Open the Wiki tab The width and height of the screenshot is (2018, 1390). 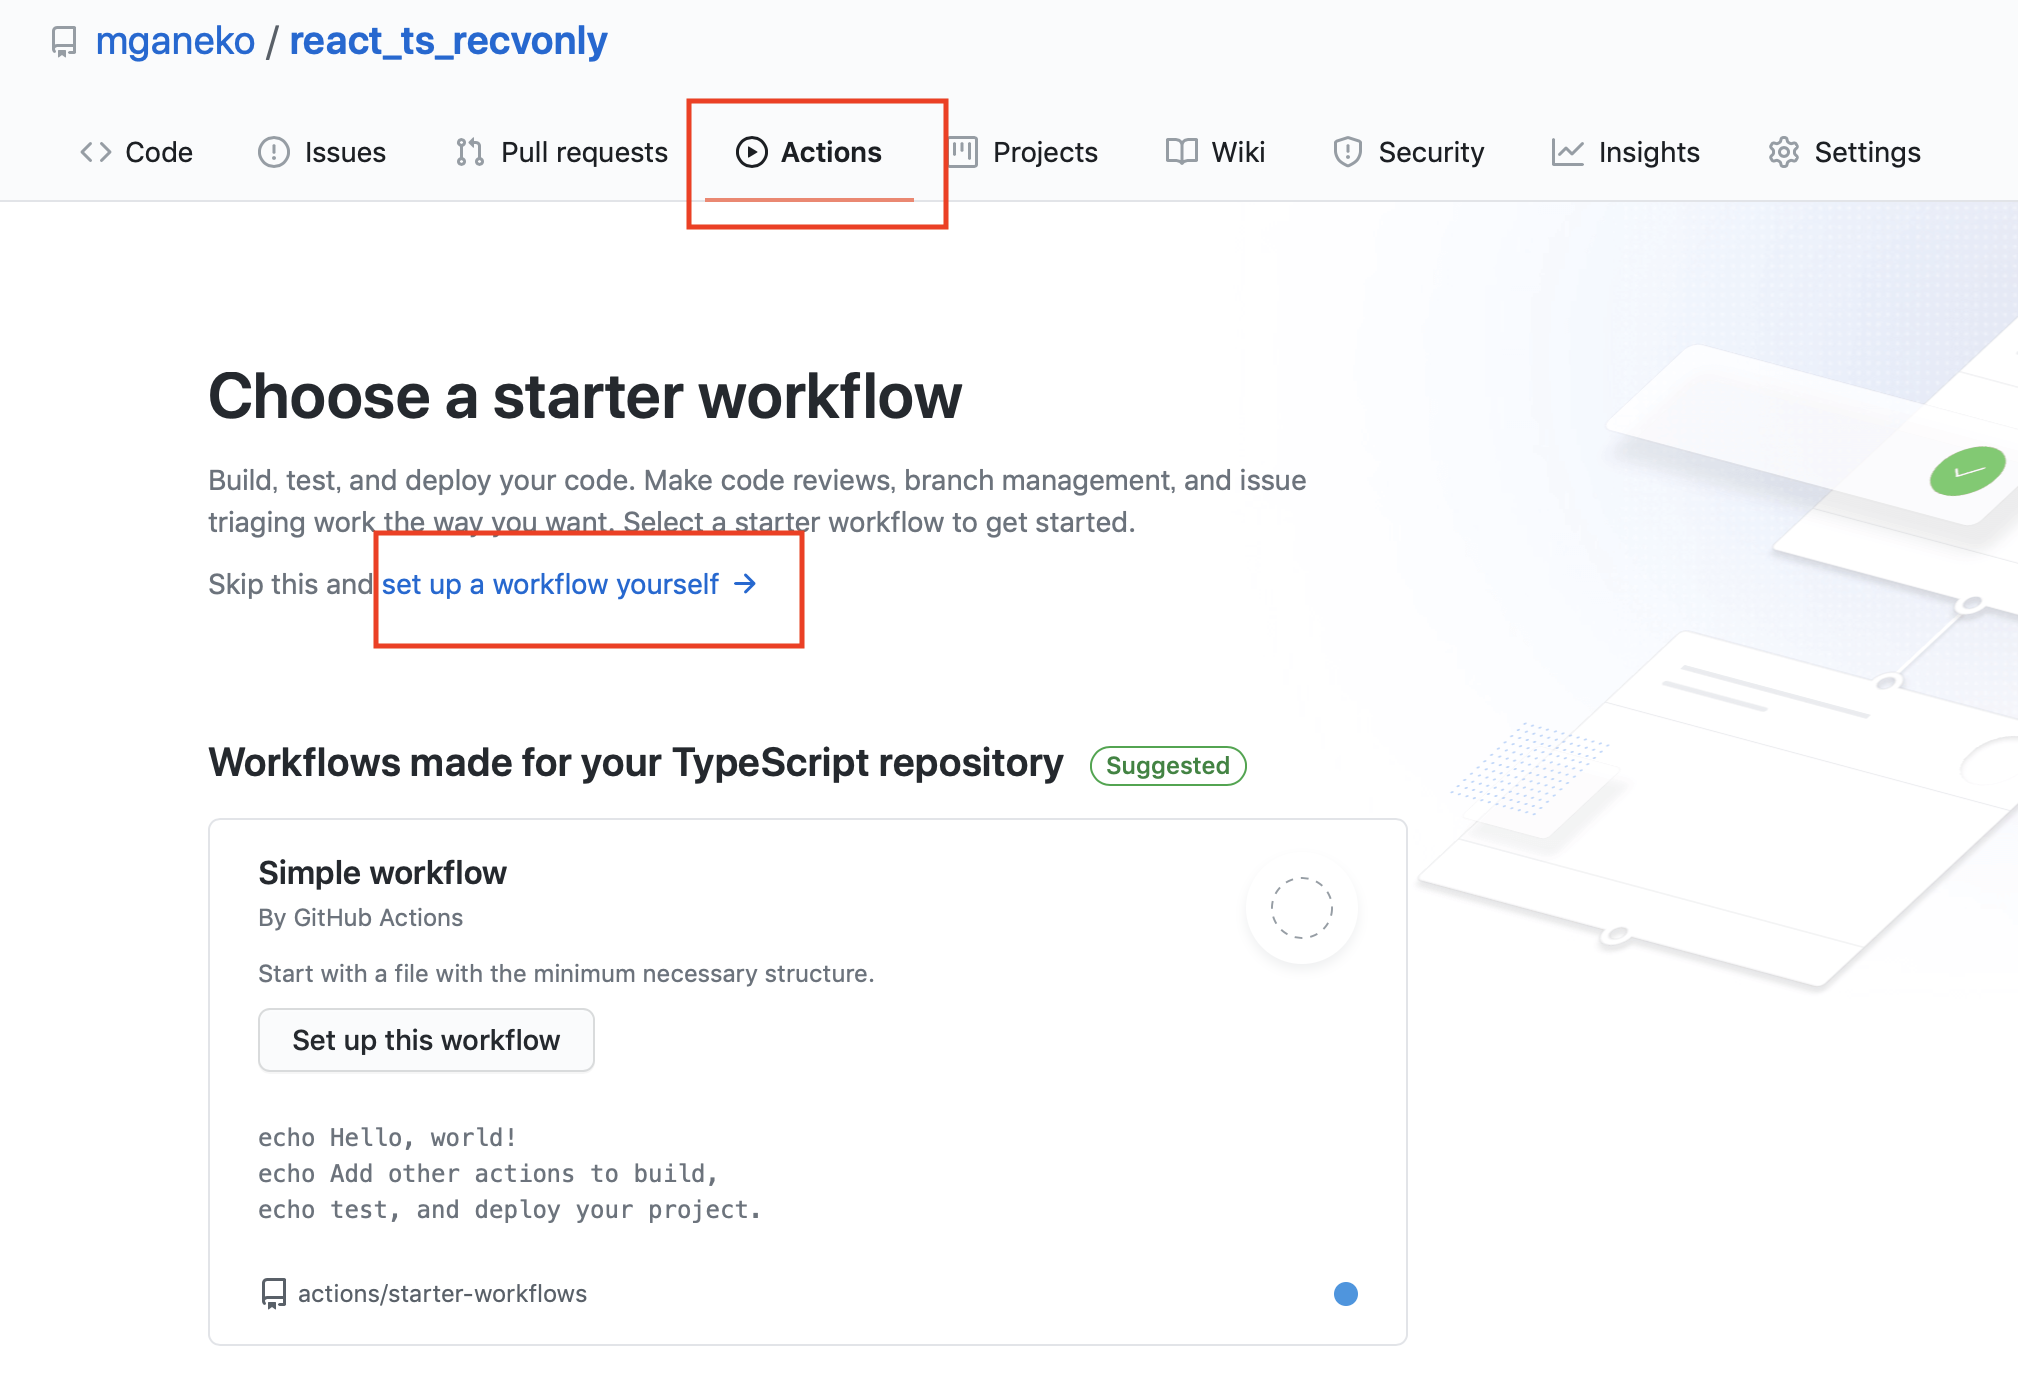point(1215,152)
